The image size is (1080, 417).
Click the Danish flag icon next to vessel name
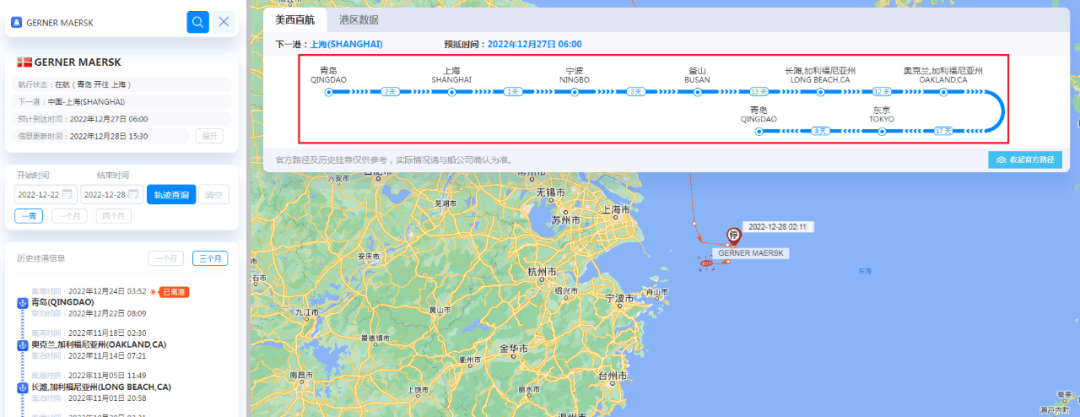pos(25,62)
